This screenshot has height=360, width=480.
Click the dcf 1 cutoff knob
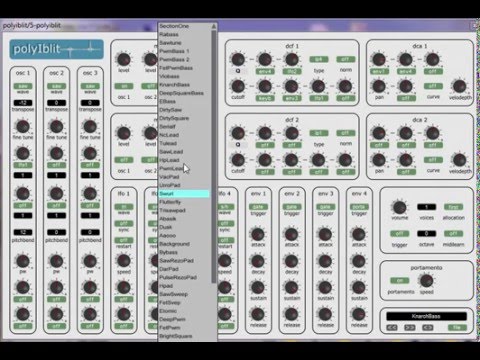pos(238,86)
